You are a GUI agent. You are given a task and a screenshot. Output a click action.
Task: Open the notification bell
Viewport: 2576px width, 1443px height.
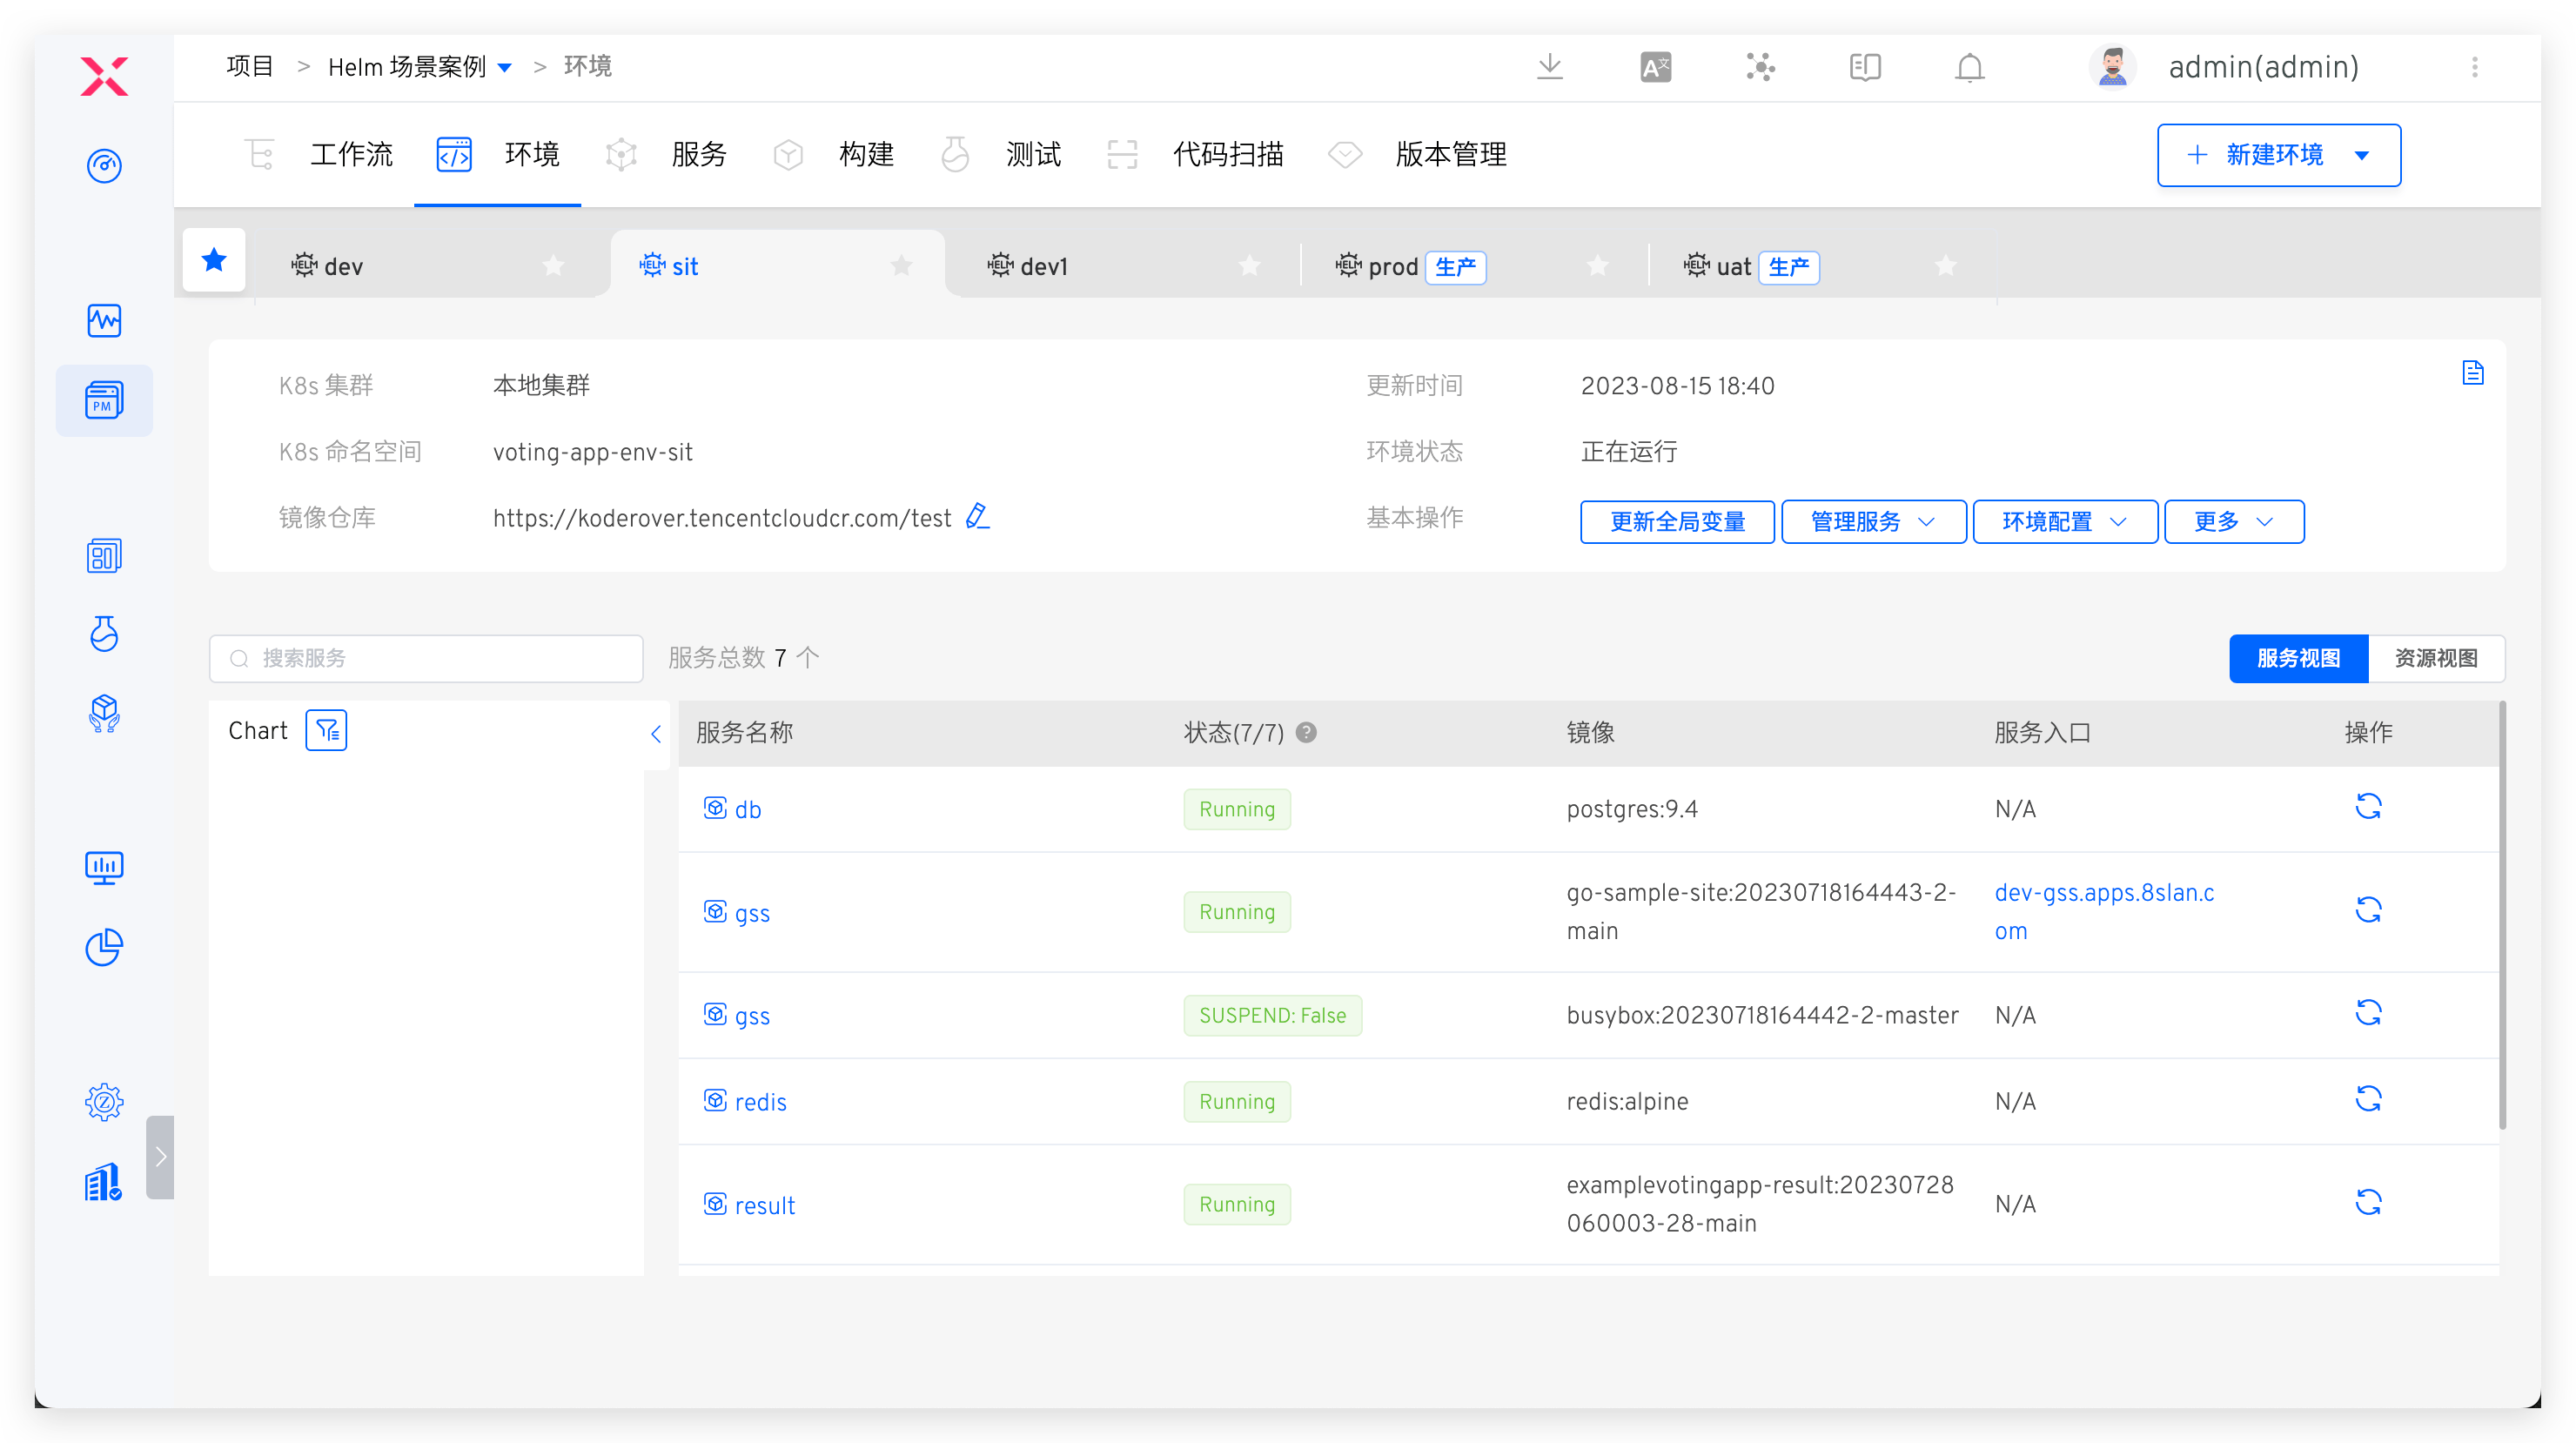[x=1969, y=67]
